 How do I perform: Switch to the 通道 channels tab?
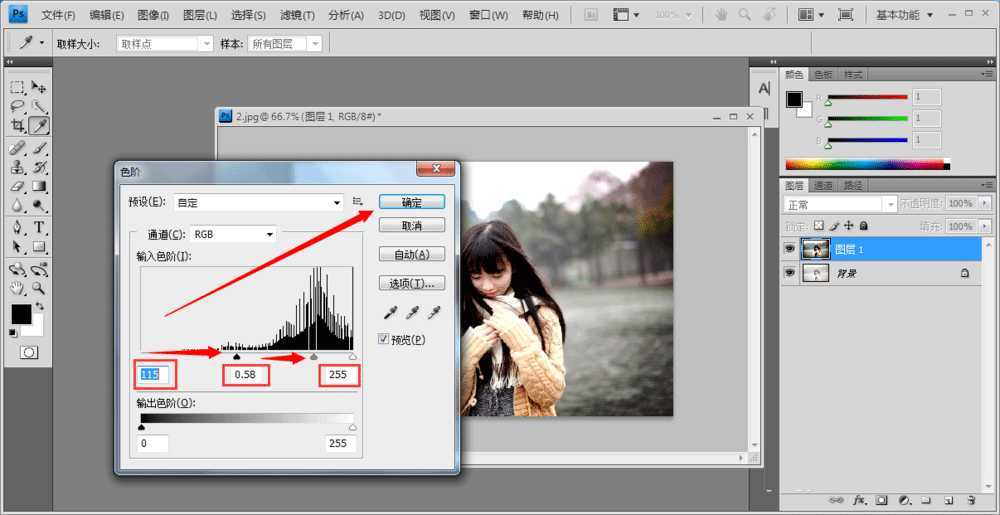coord(823,185)
